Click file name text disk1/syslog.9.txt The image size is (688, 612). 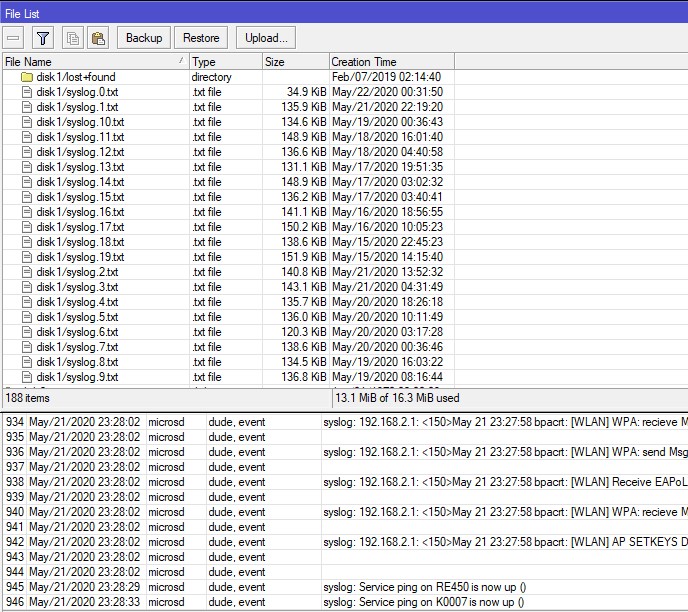(x=77, y=377)
